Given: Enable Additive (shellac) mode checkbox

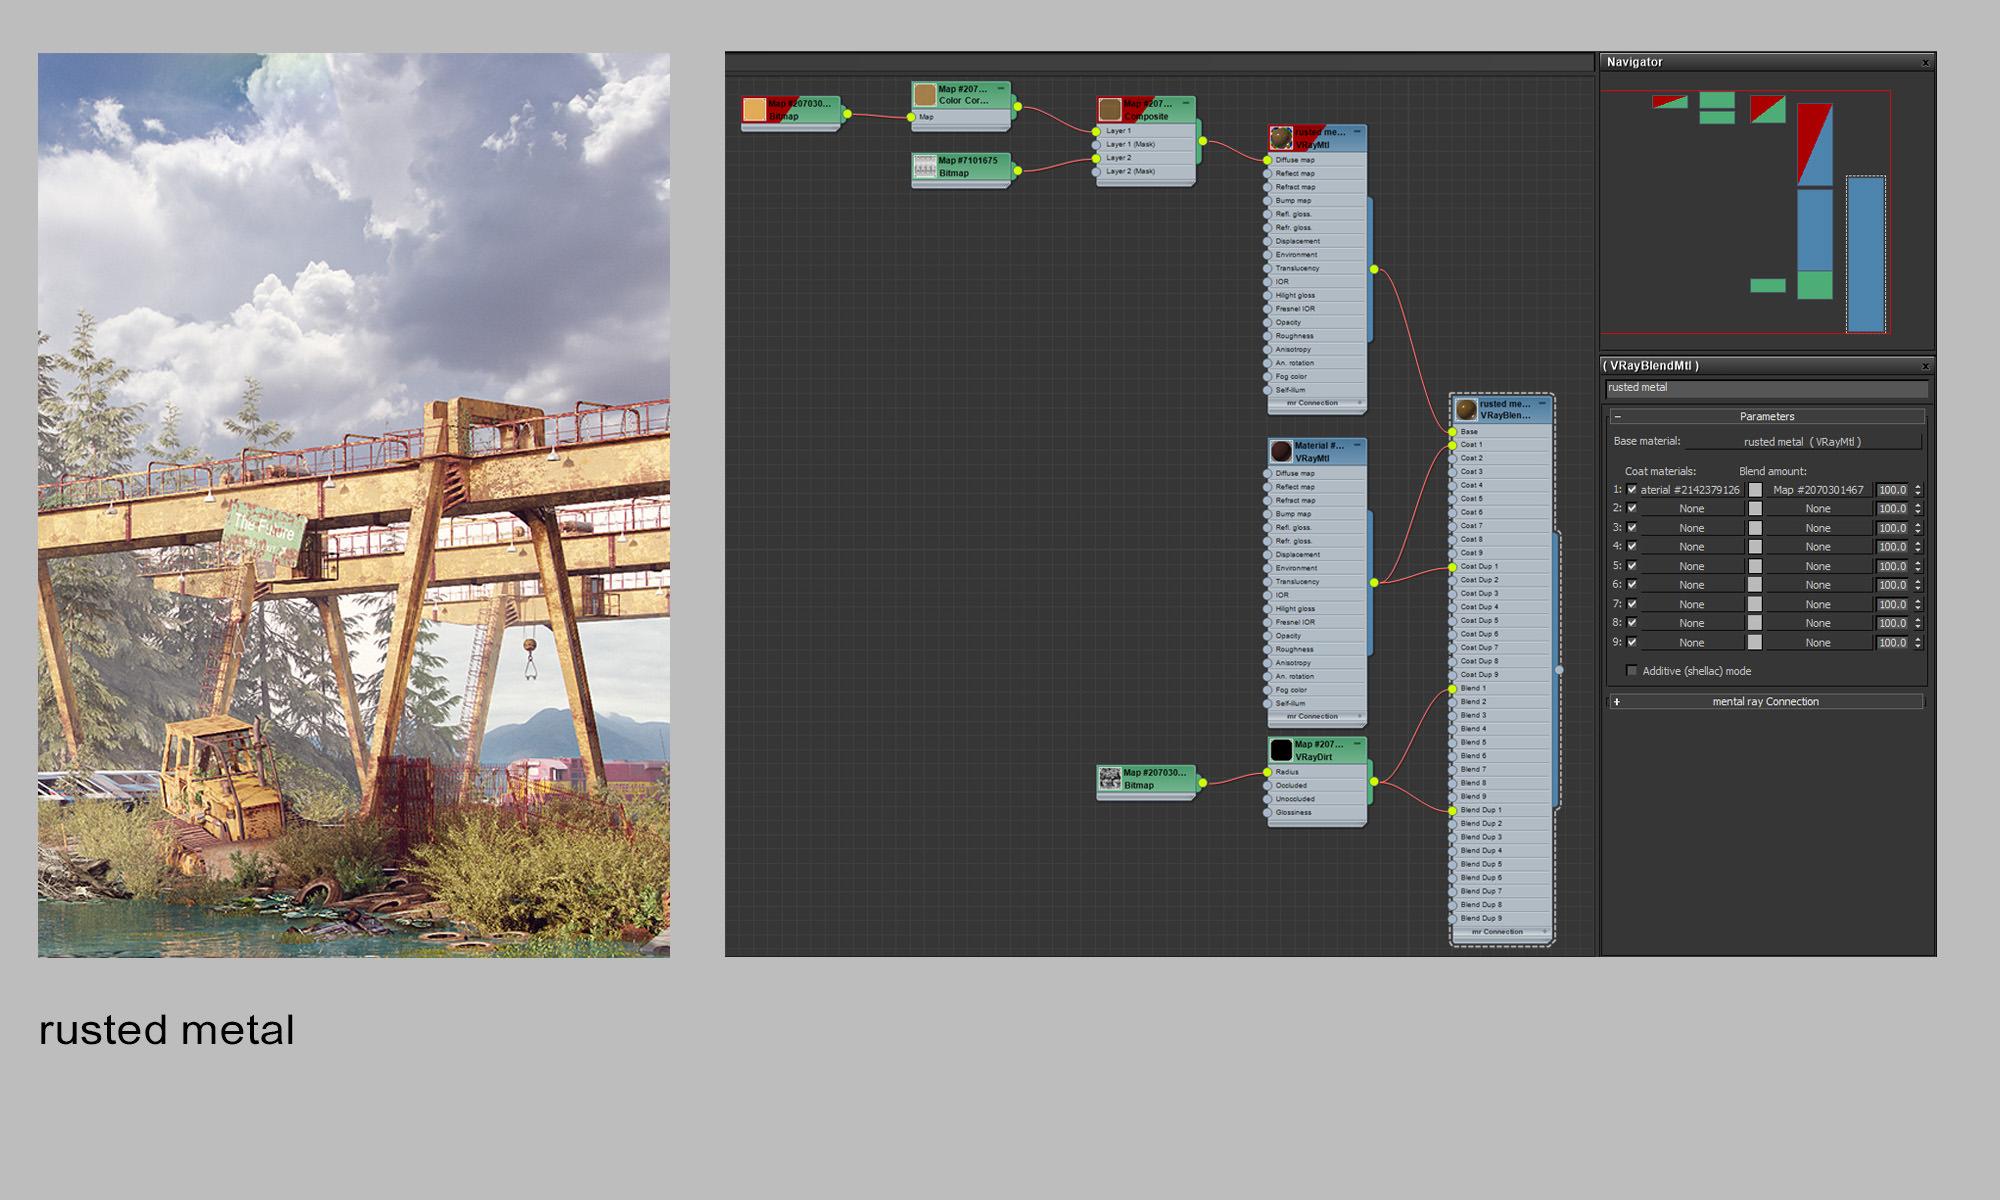Looking at the screenshot, I should coord(1632,671).
